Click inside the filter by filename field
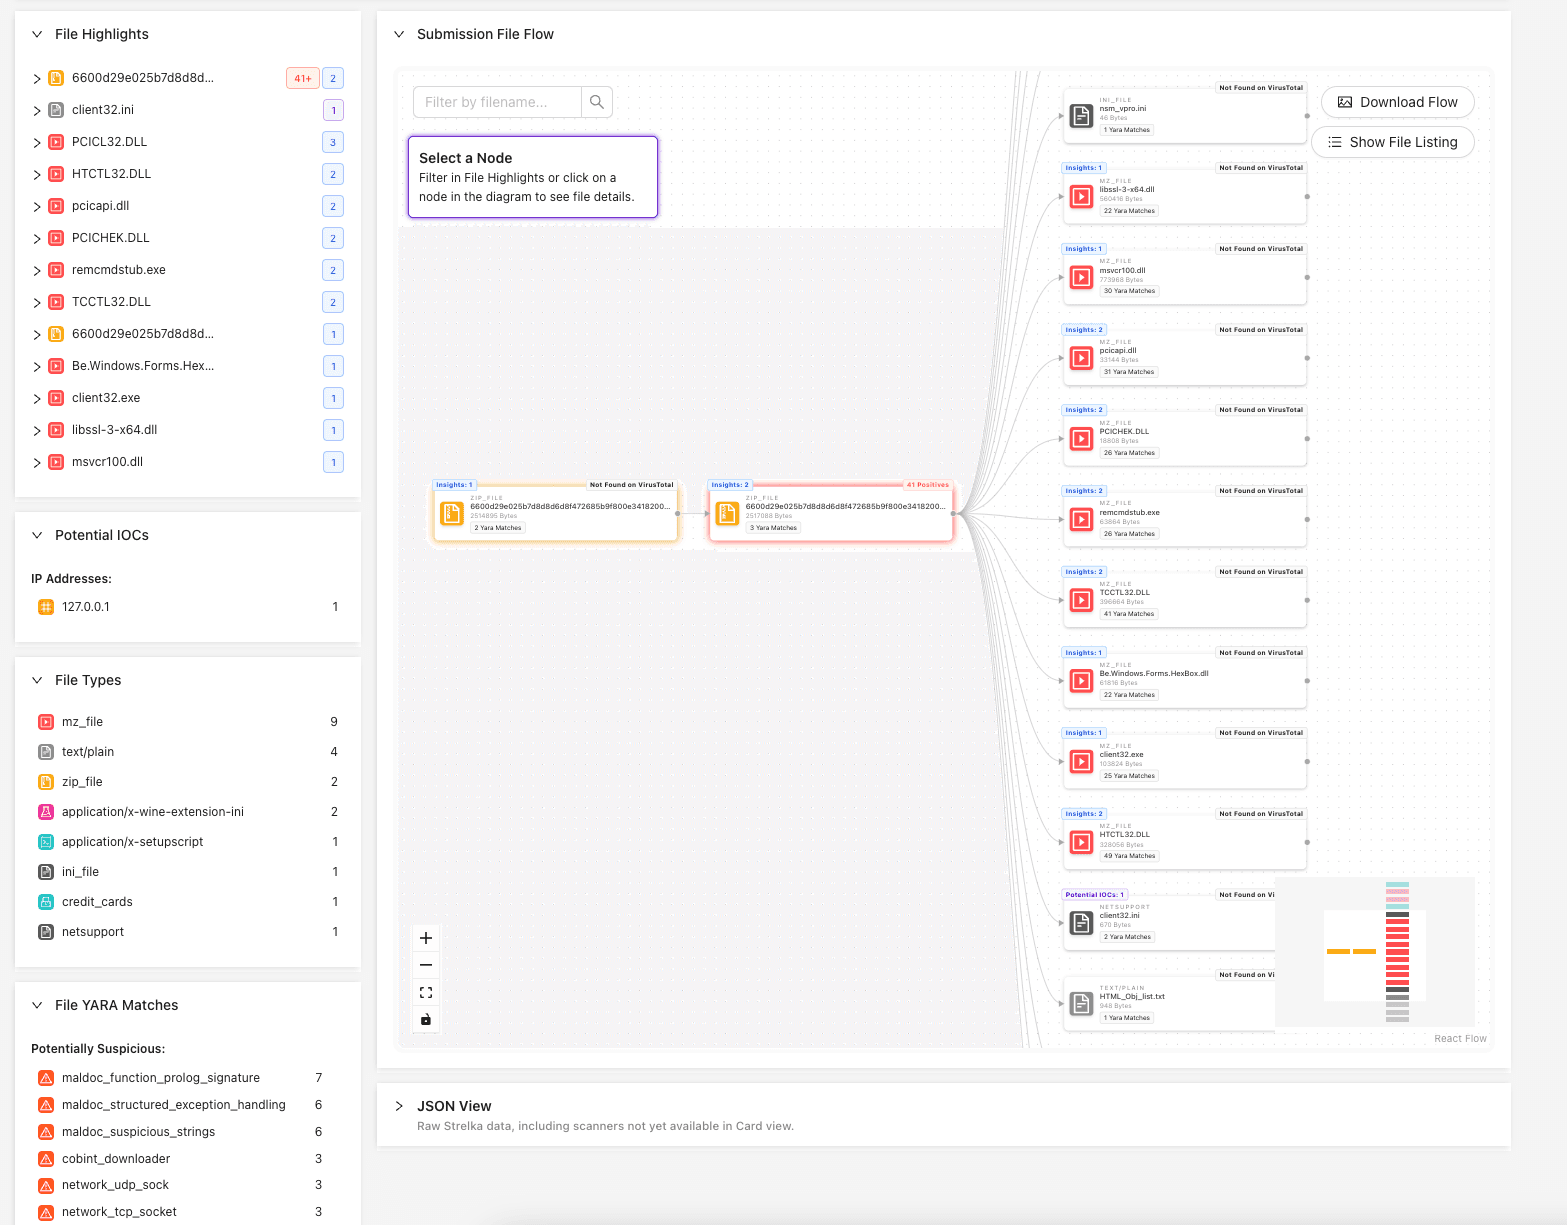1567x1225 pixels. tap(495, 101)
